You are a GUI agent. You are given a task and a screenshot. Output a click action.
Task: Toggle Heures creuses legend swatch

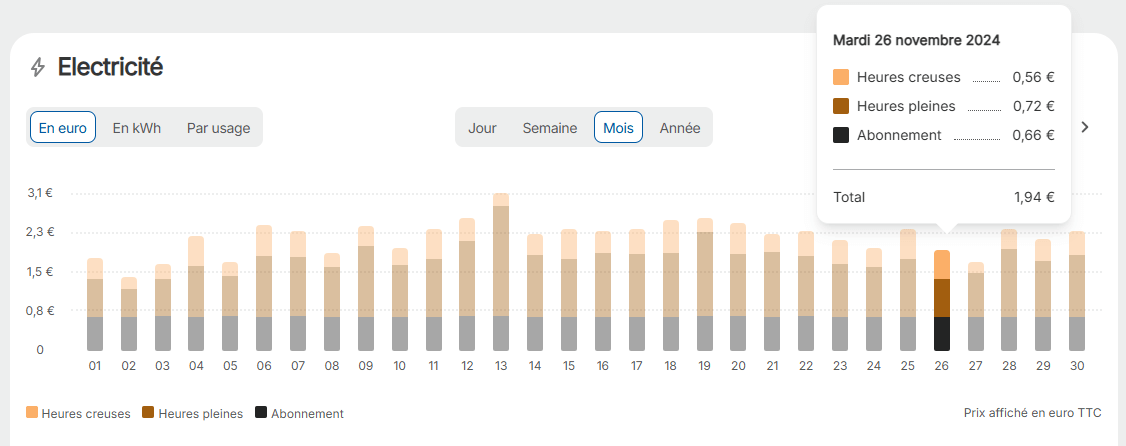pos(32,412)
